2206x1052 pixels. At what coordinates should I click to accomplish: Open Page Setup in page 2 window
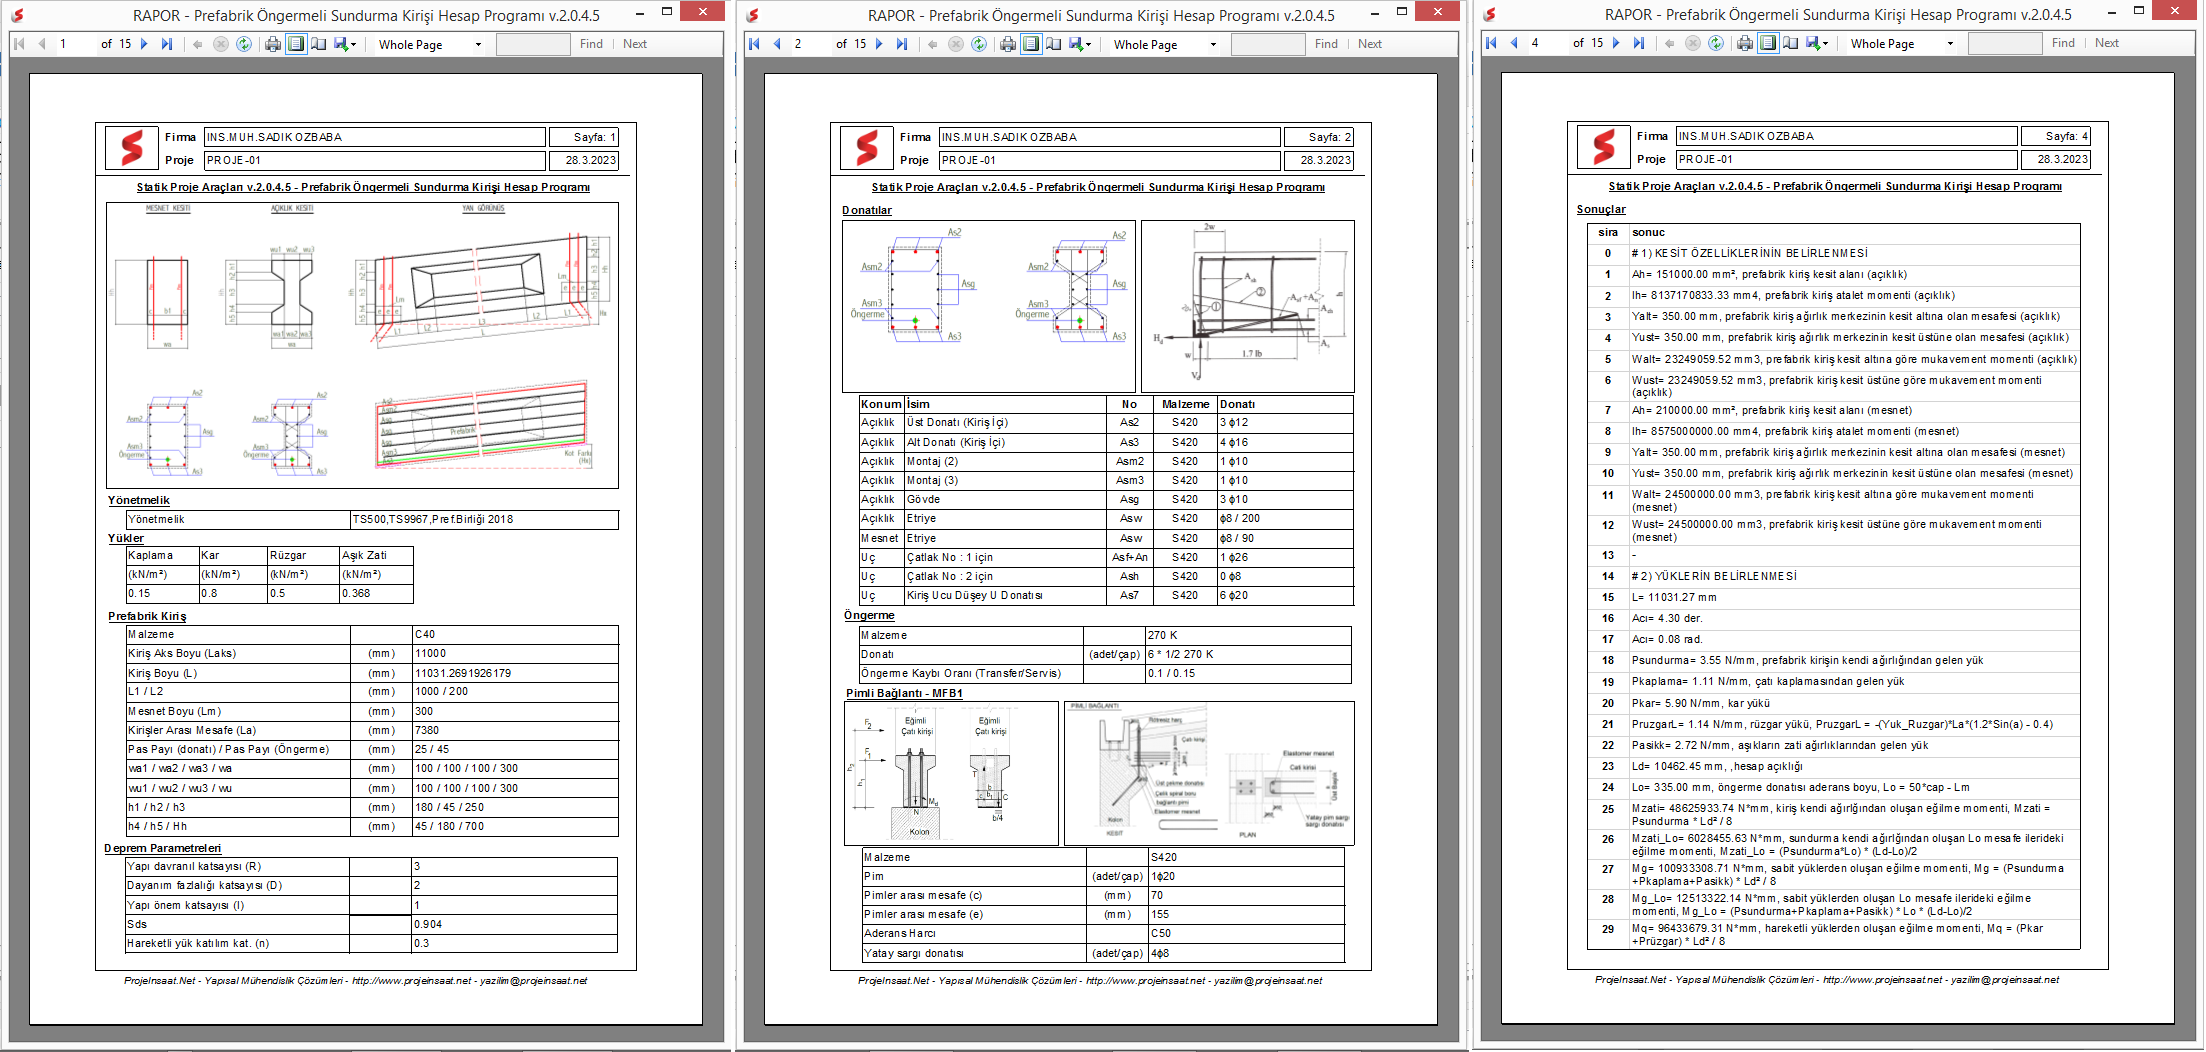pos(1053,44)
